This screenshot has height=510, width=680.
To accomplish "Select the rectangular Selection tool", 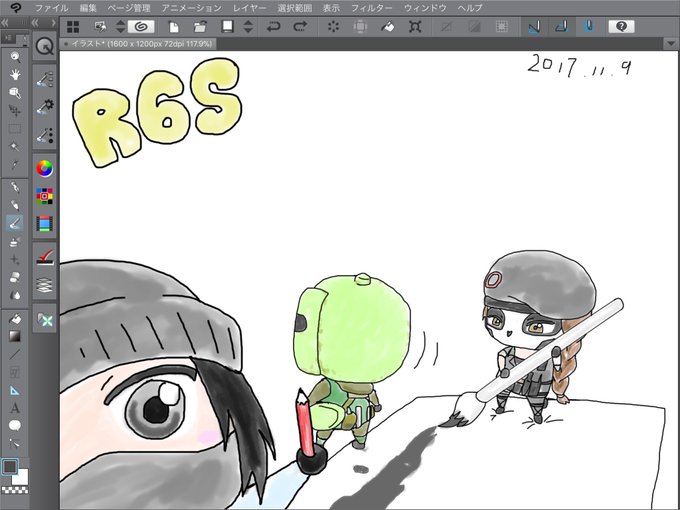I will [x=15, y=129].
